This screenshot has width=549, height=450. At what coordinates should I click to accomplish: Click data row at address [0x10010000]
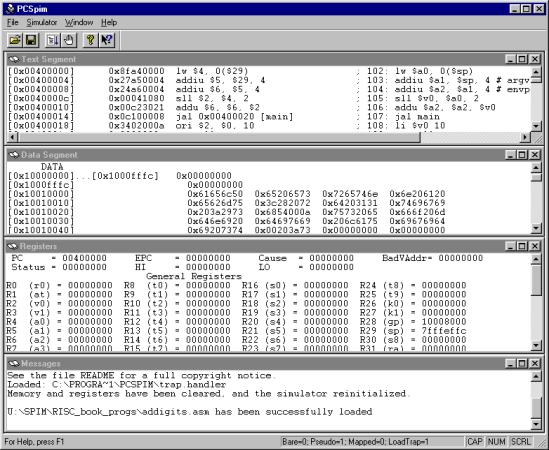tap(226, 194)
